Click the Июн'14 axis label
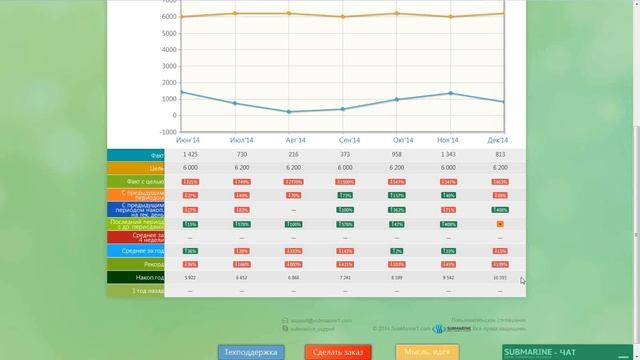Image resolution: width=640 pixels, height=360 pixels. pyautogui.click(x=188, y=140)
